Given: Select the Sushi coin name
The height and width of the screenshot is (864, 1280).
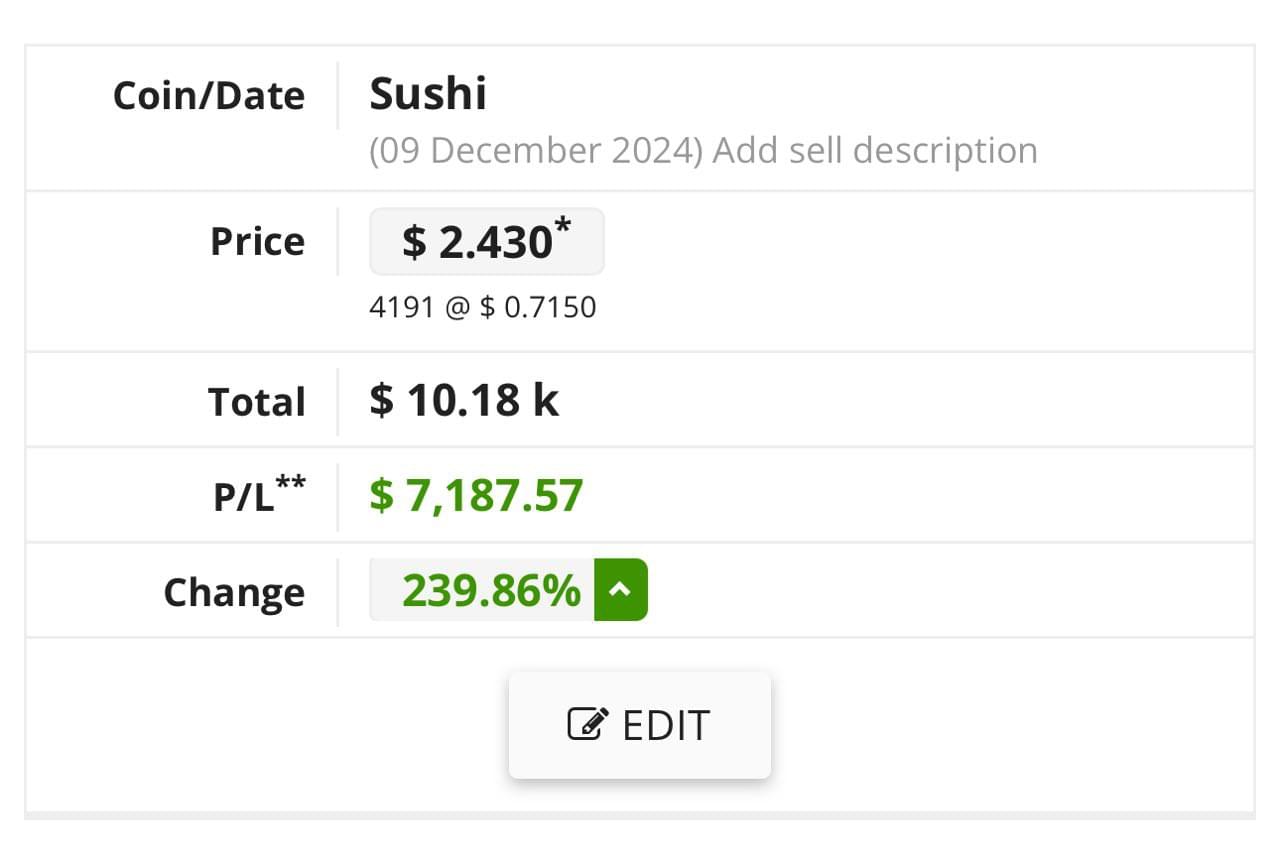Looking at the screenshot, I should click(x=428, y=94).
